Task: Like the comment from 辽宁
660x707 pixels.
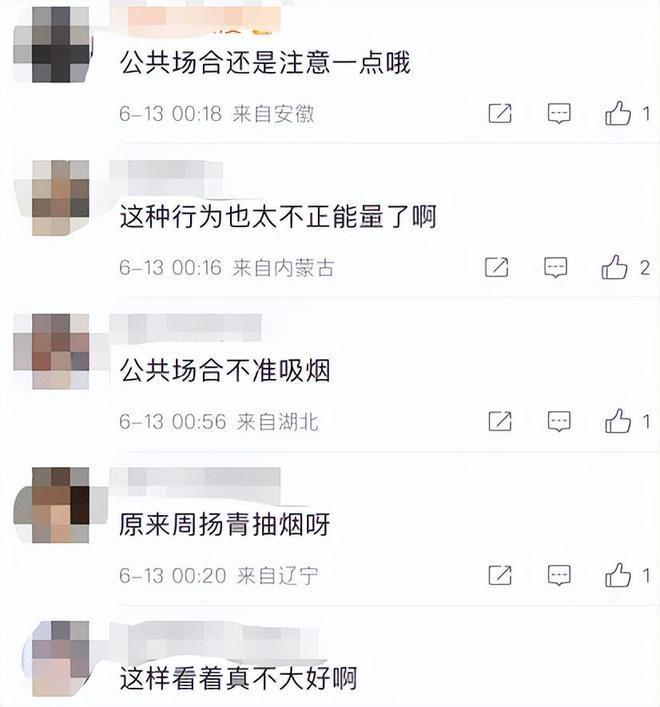Action: coord(618,575)
